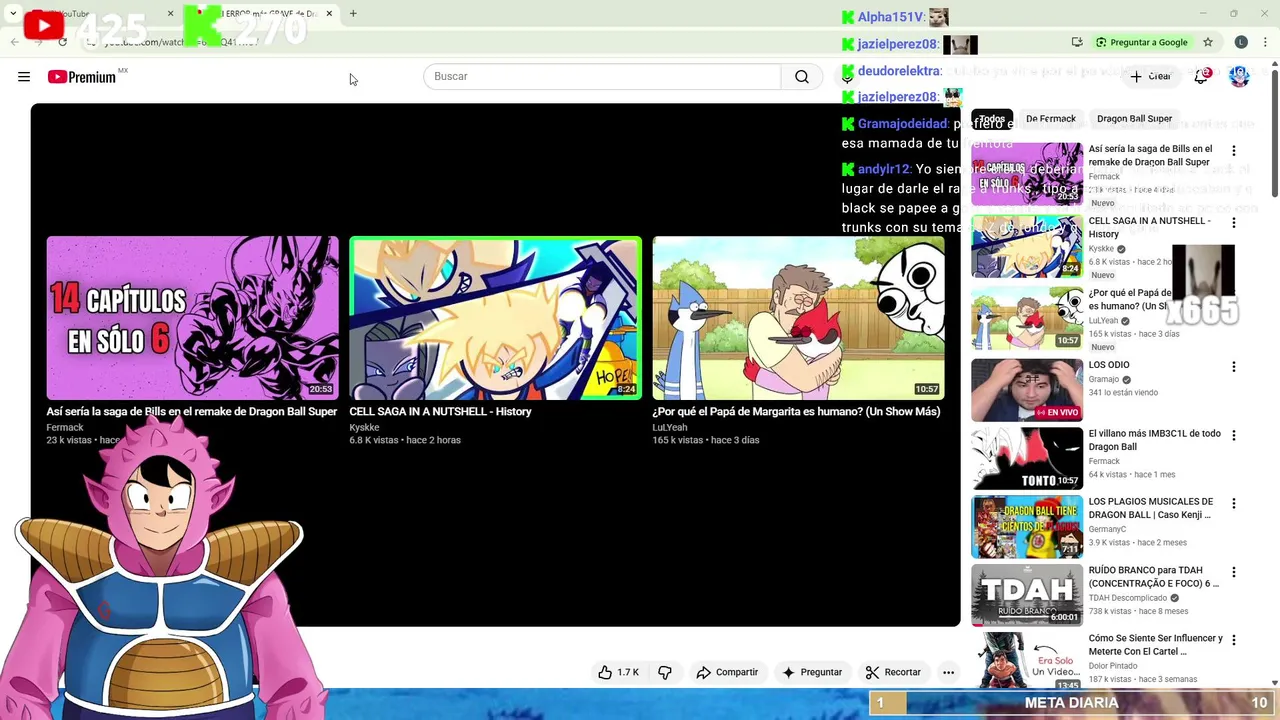Bookmark page with star icon
The height and width of the screenshot is (720, 1280).
pyautogui.click(x=1208, y=42)
